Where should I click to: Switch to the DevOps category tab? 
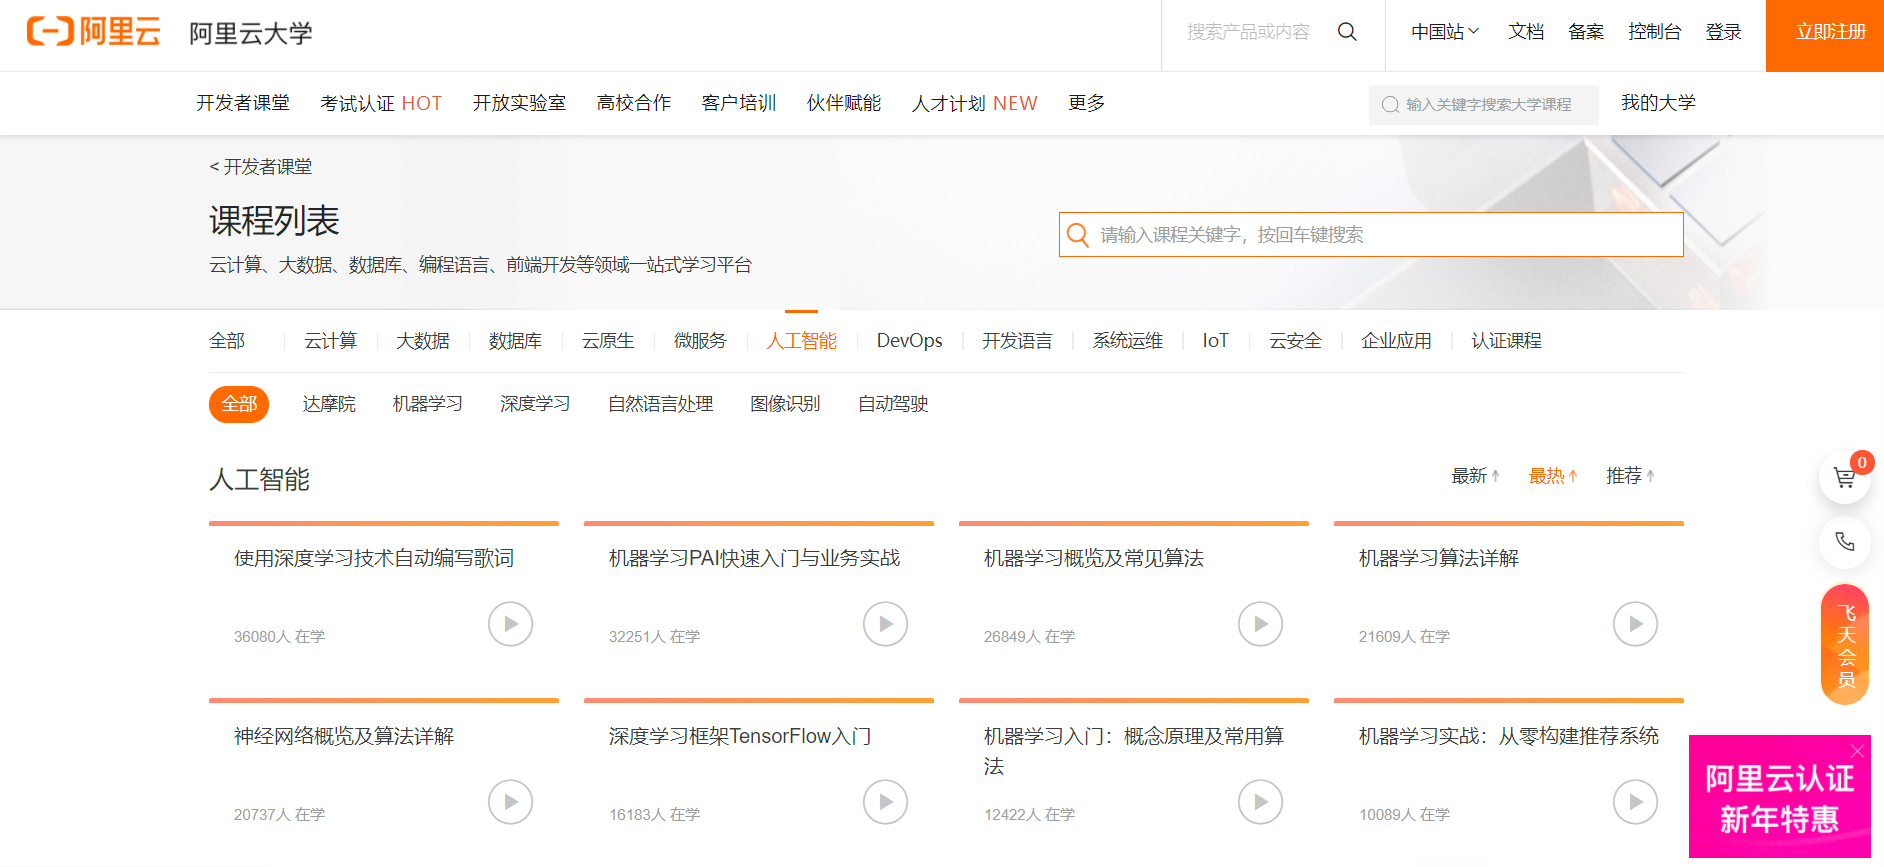[909, 341]
